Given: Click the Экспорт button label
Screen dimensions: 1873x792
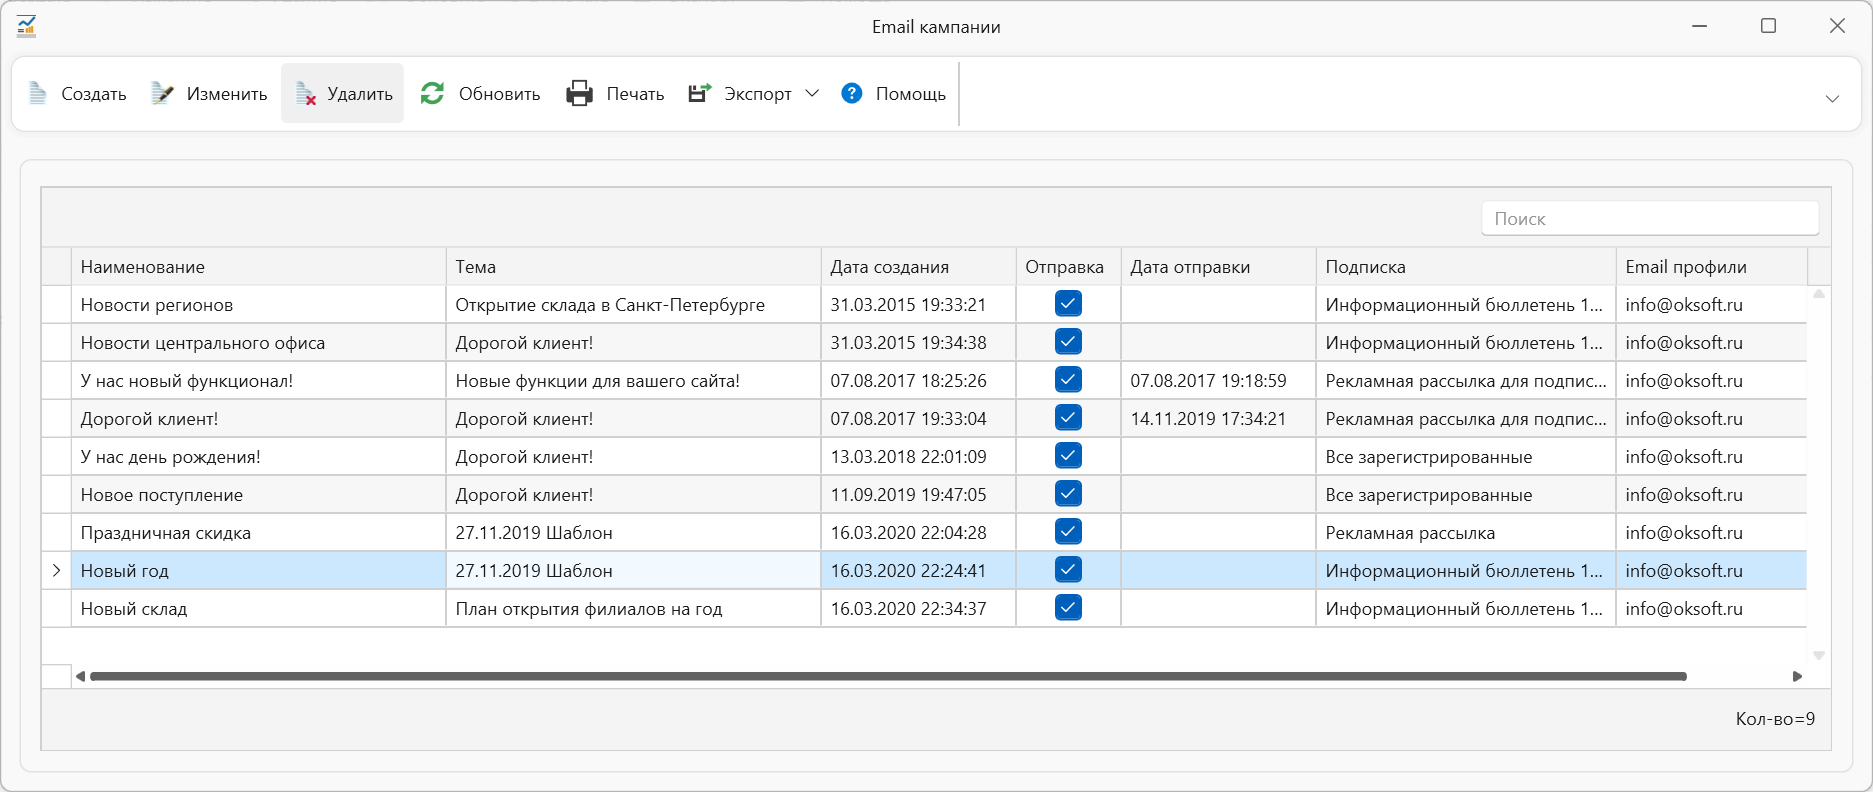Looking at the screenshot, I should coord(758,94).
